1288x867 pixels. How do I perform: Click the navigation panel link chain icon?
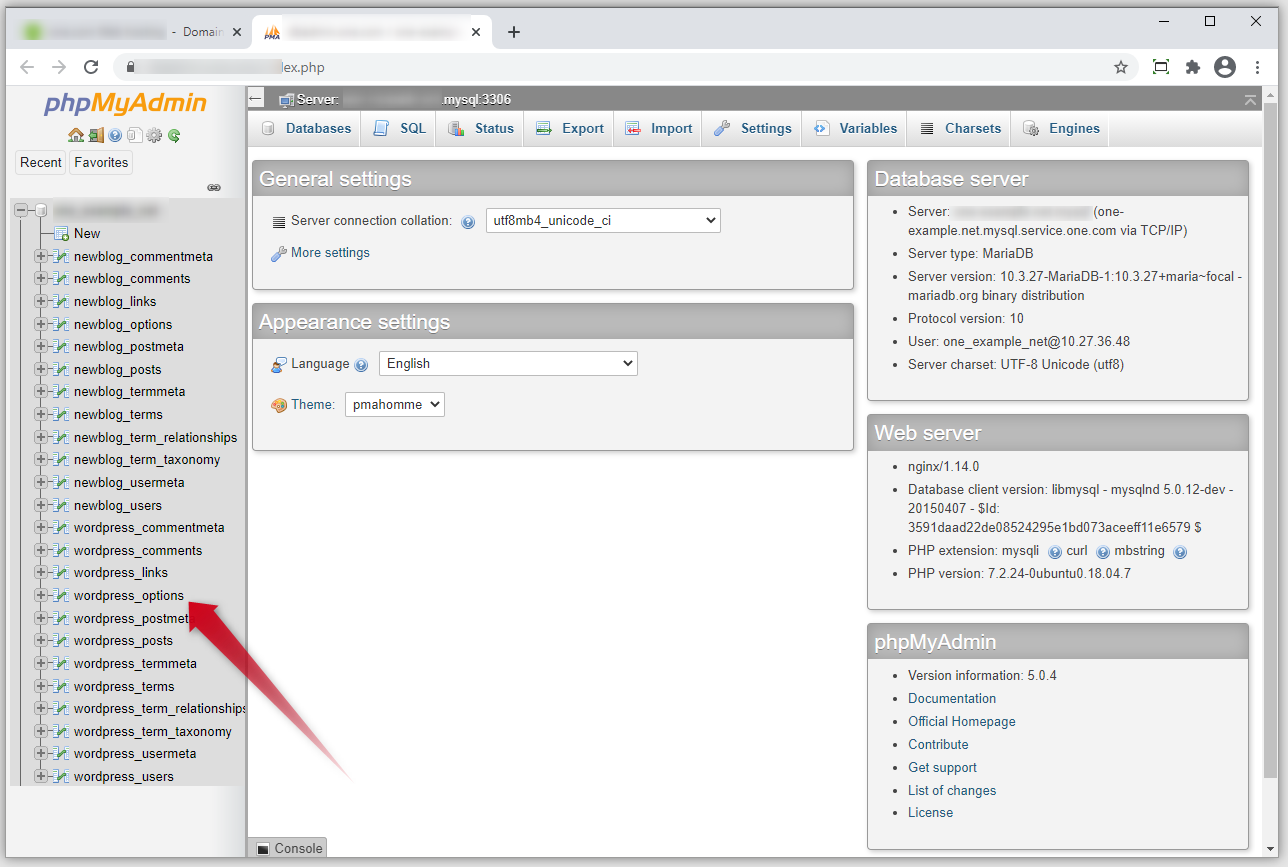(213, 187)
